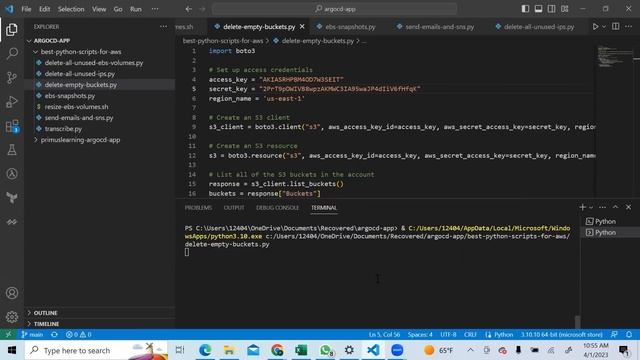Open delete-all-unused-ebs-volumes.py in explorer
Screen dimensions: 640x360
click(94, 63)
